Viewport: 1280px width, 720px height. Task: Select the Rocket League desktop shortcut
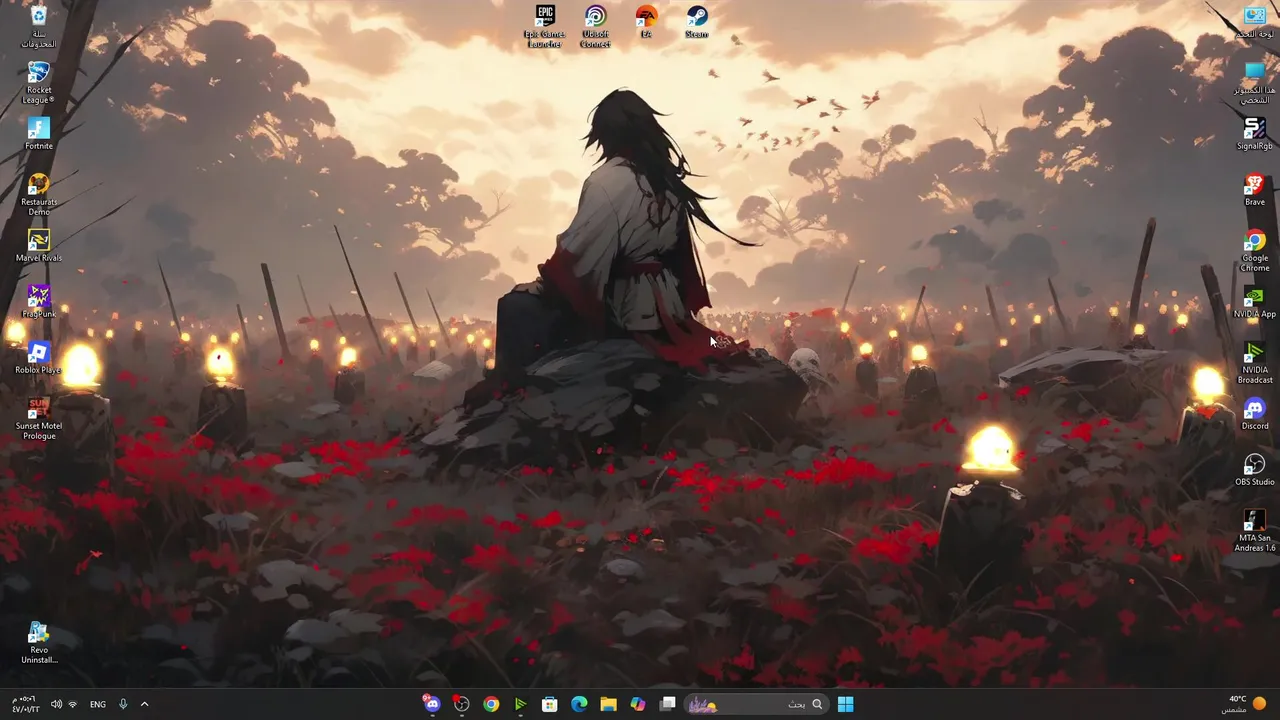38,83
